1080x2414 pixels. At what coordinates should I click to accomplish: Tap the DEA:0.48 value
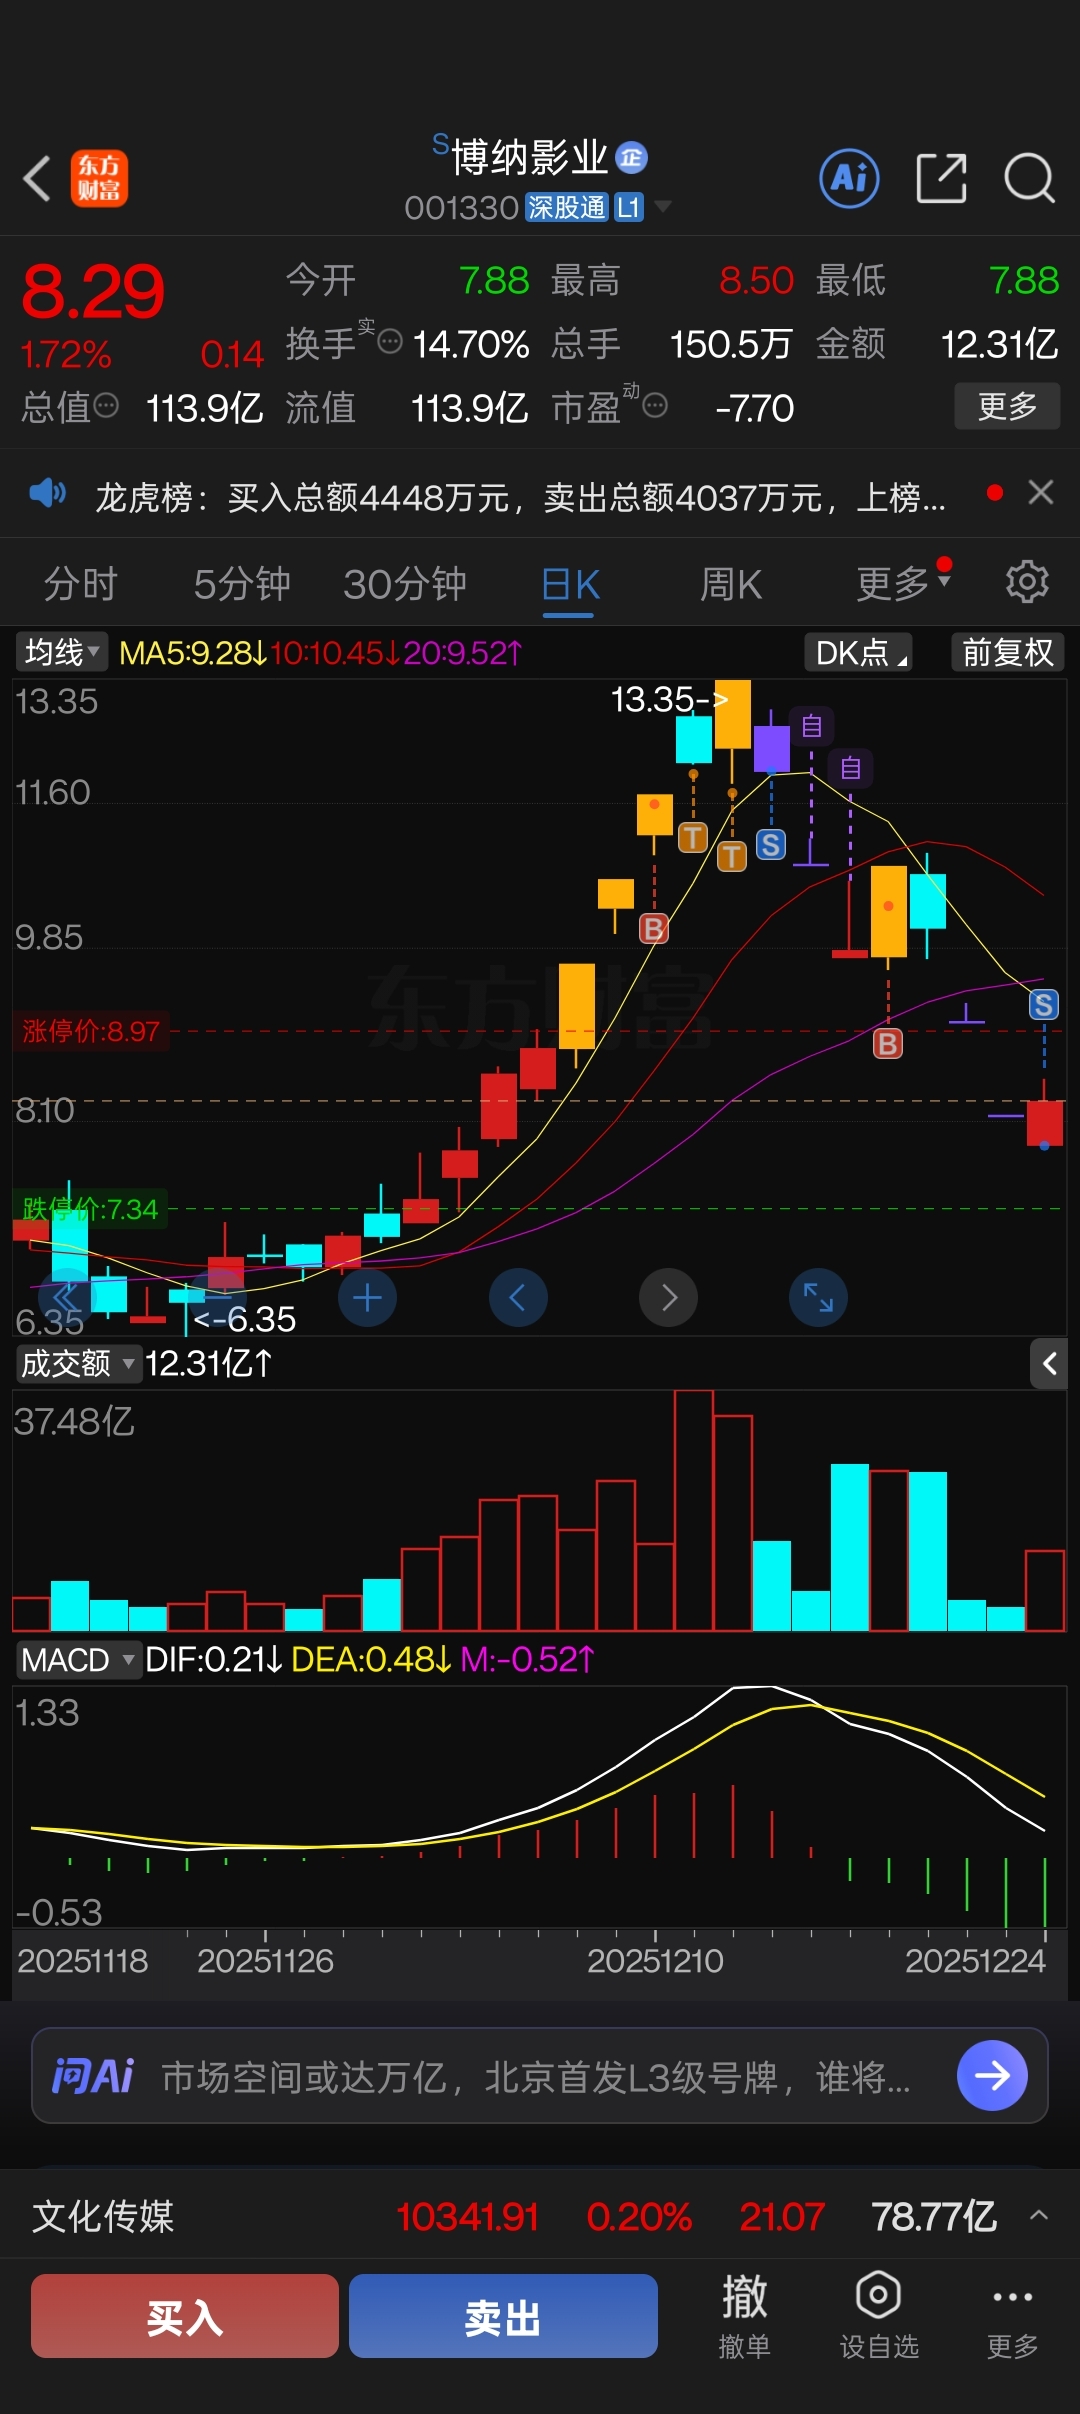(x=371, y=1660)
